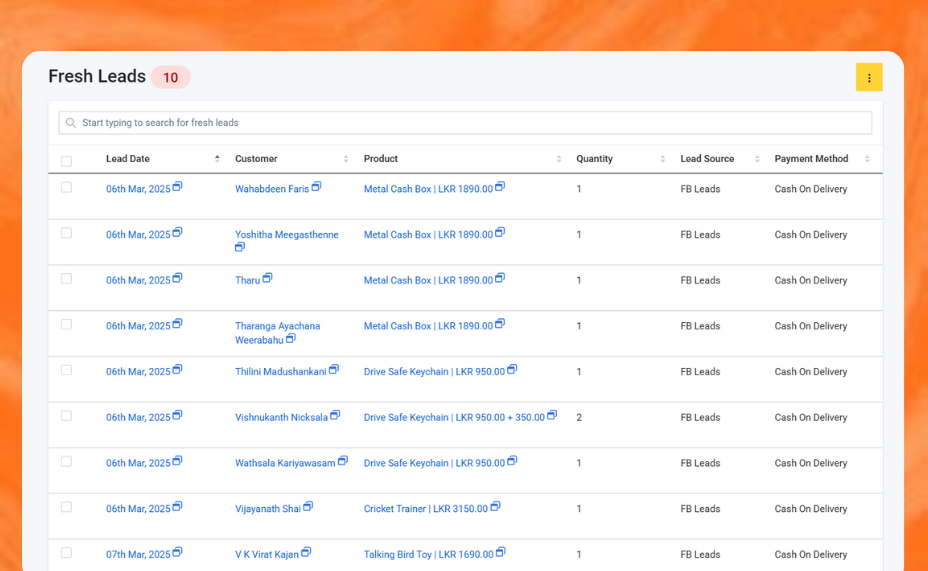
Task: Open the Wahabdeen Faris customer link
Action: (x=272, y=189)
